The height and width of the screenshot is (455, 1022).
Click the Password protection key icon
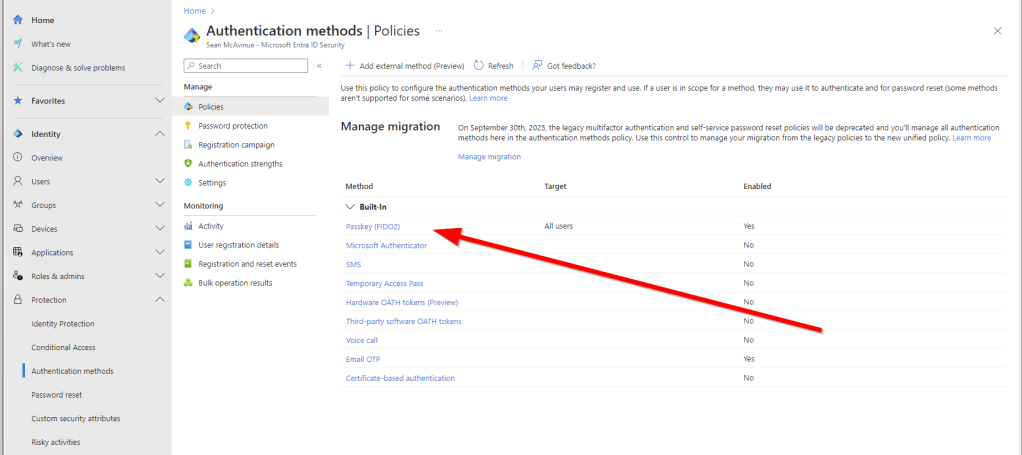point(188,126)
